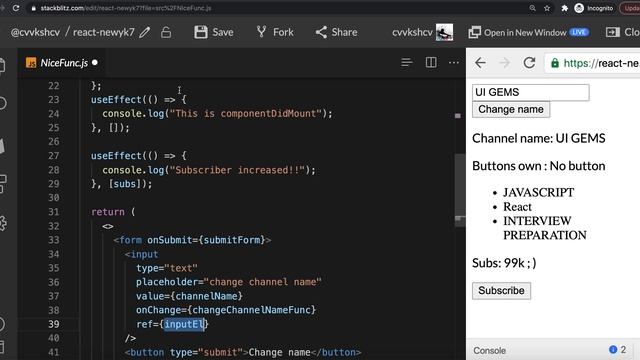Fork the project
The width and height of the screenshot is (640, 360).
click(275, 32)
